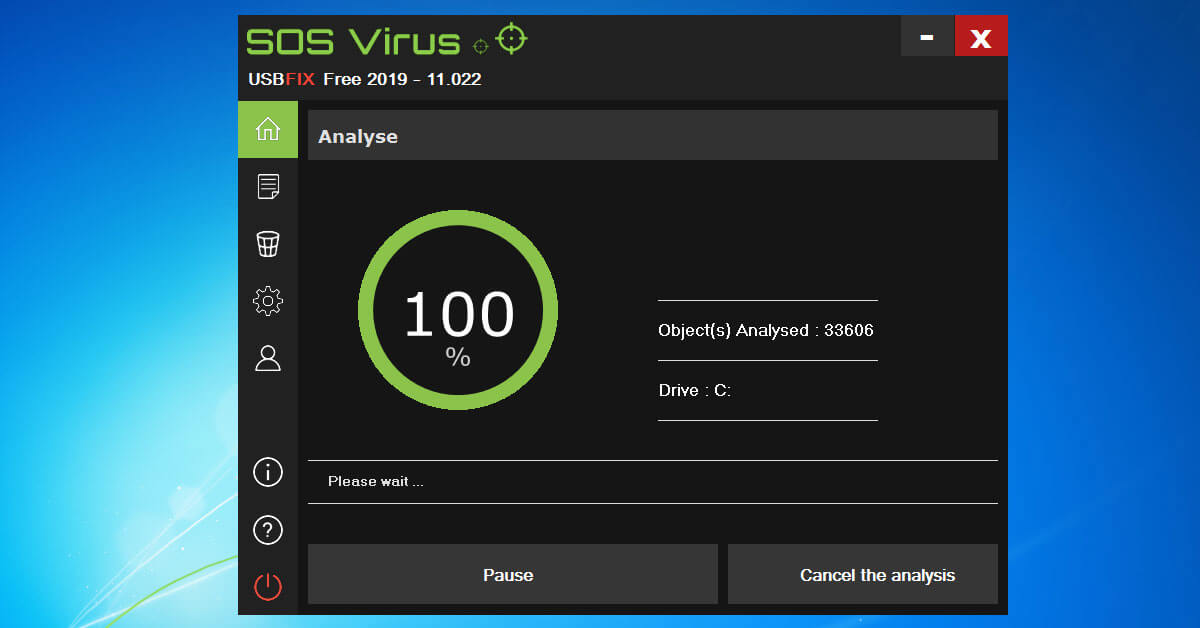Open the scan report listing
Viewport: 1200px width, 628px height.
click(267, 186)
